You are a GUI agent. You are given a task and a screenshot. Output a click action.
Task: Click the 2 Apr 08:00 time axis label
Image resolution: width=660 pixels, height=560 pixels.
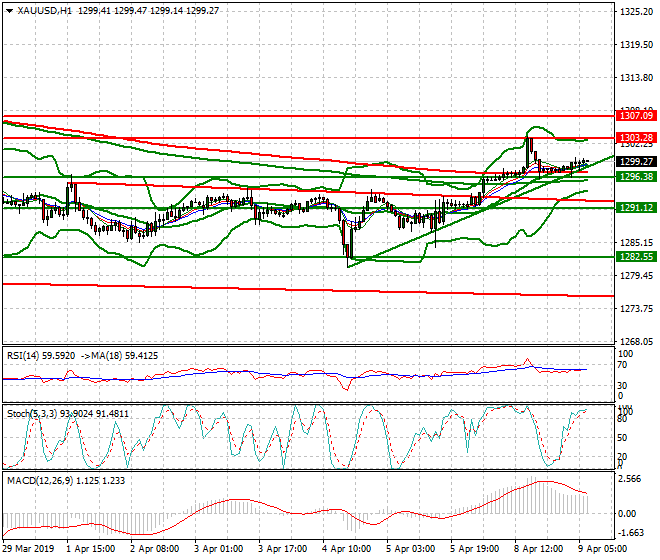154,549
